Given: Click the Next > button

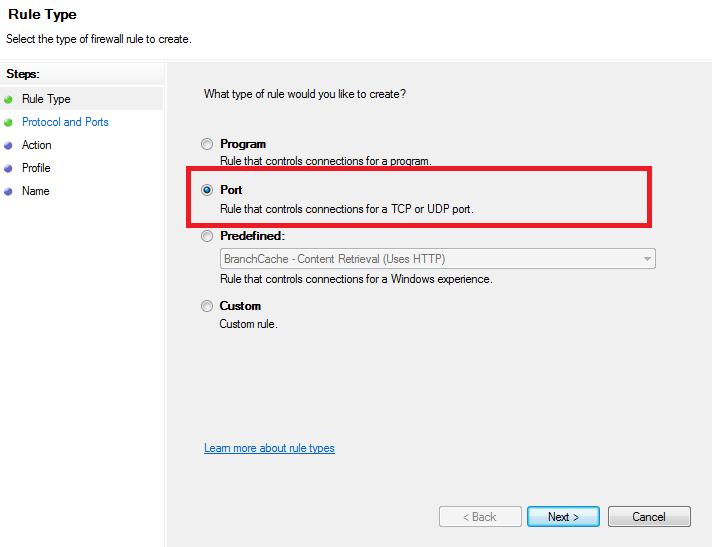Looking at the screenshot, I should [564, 517].
